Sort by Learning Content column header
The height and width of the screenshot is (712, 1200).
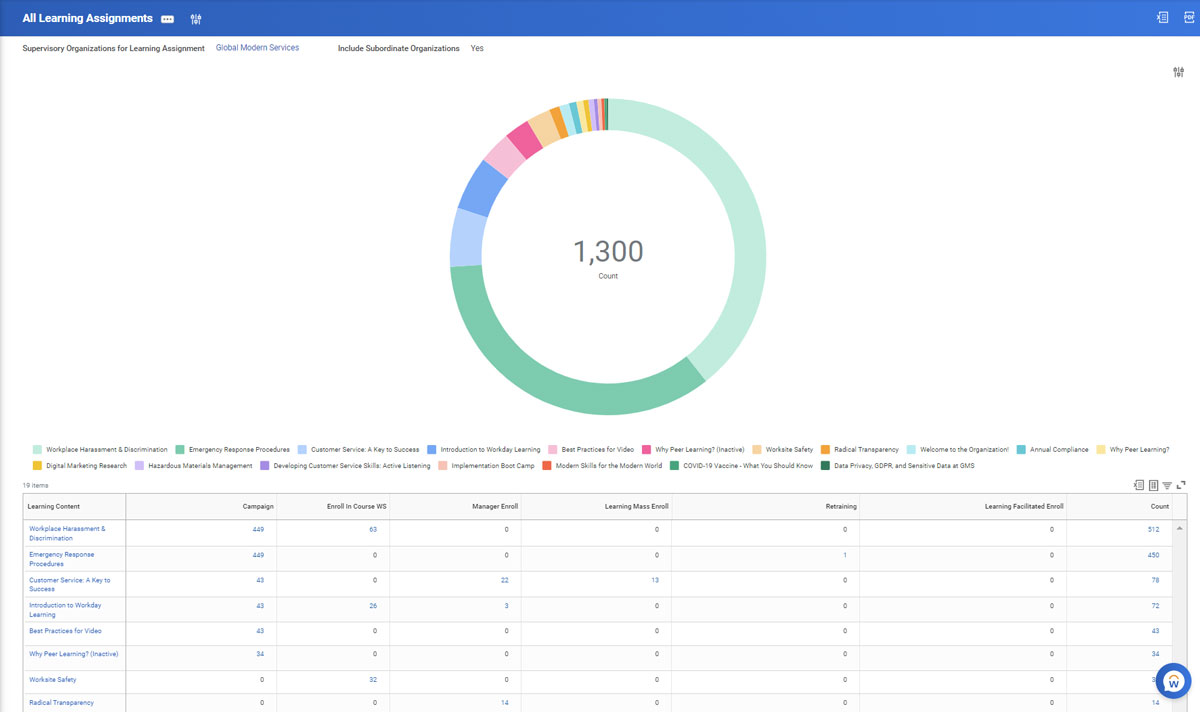tap(74, 506)
